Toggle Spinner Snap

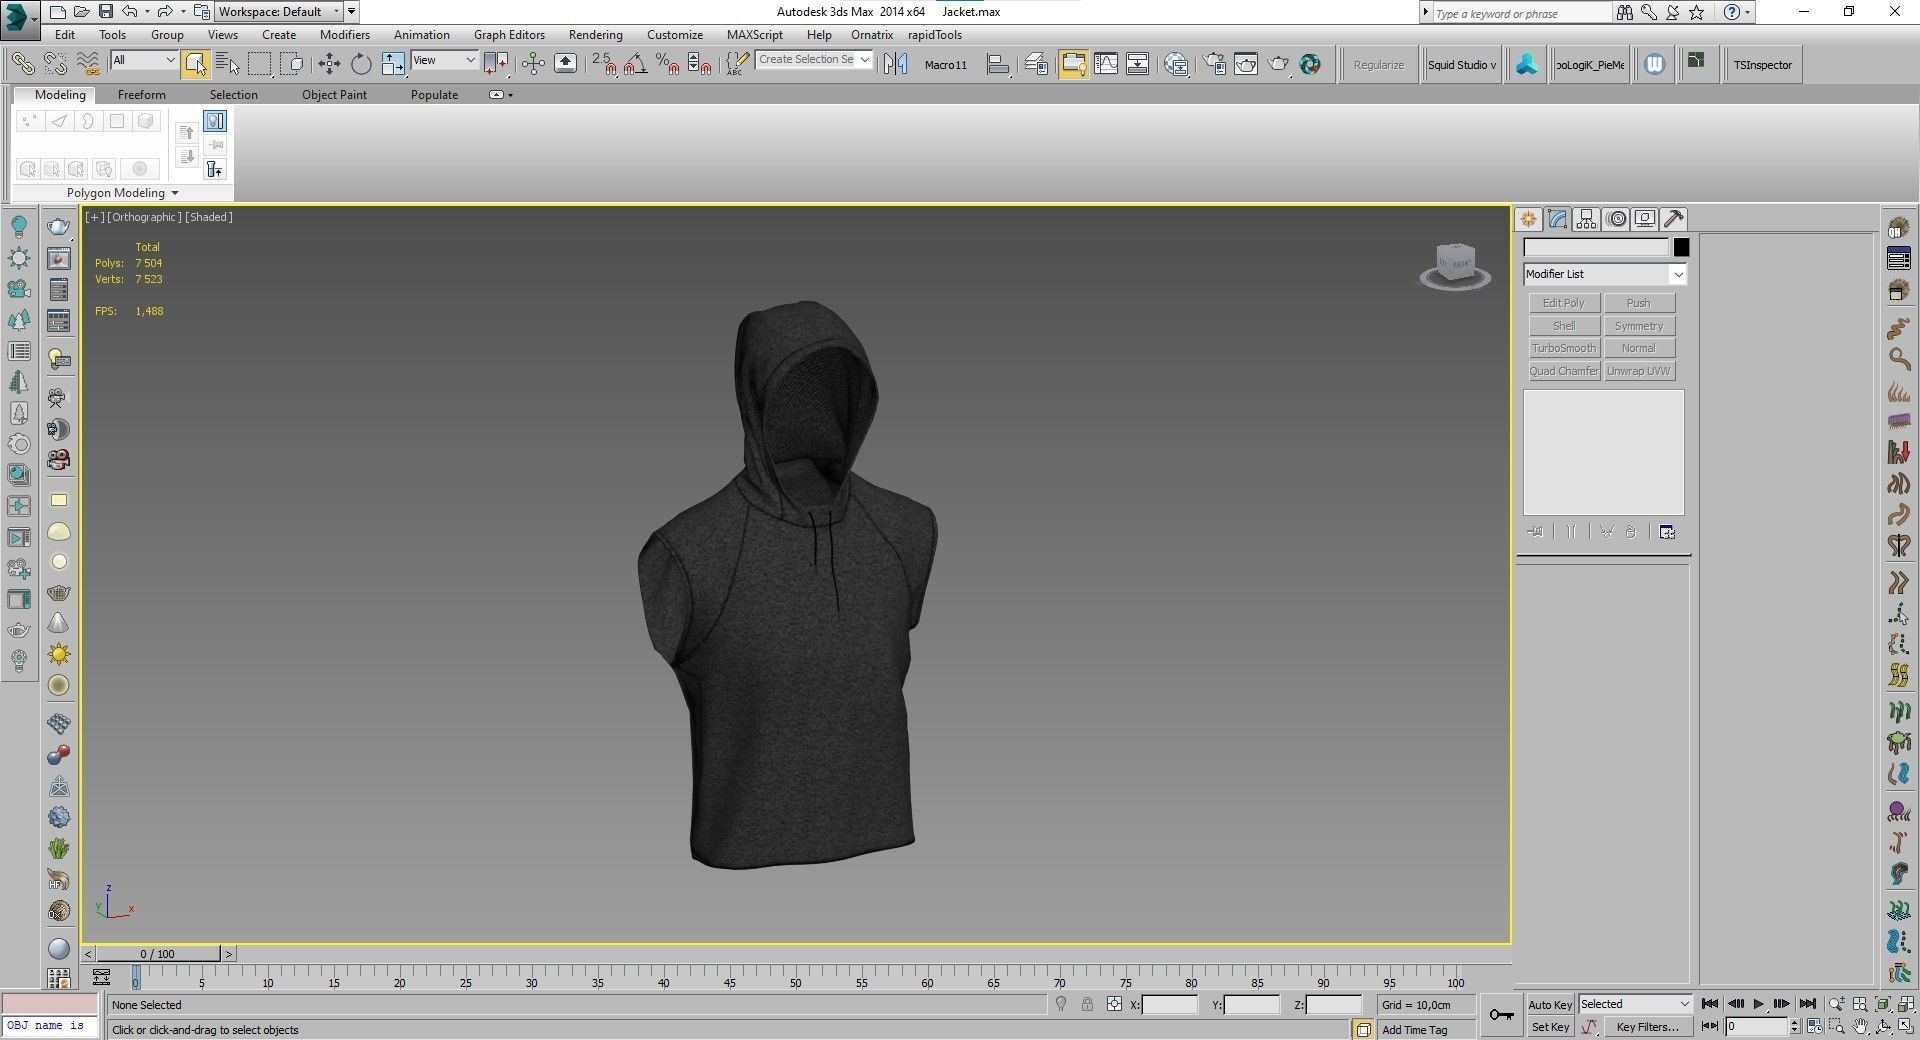[700, 65]
